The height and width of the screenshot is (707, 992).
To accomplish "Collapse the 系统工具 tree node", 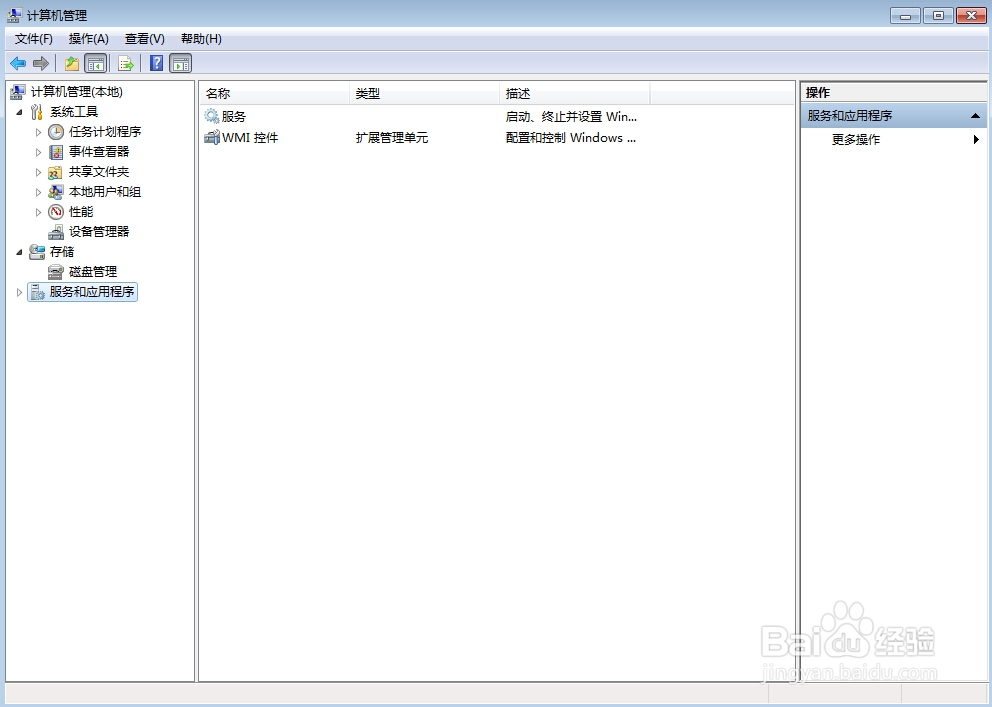I will coord(19,113).
